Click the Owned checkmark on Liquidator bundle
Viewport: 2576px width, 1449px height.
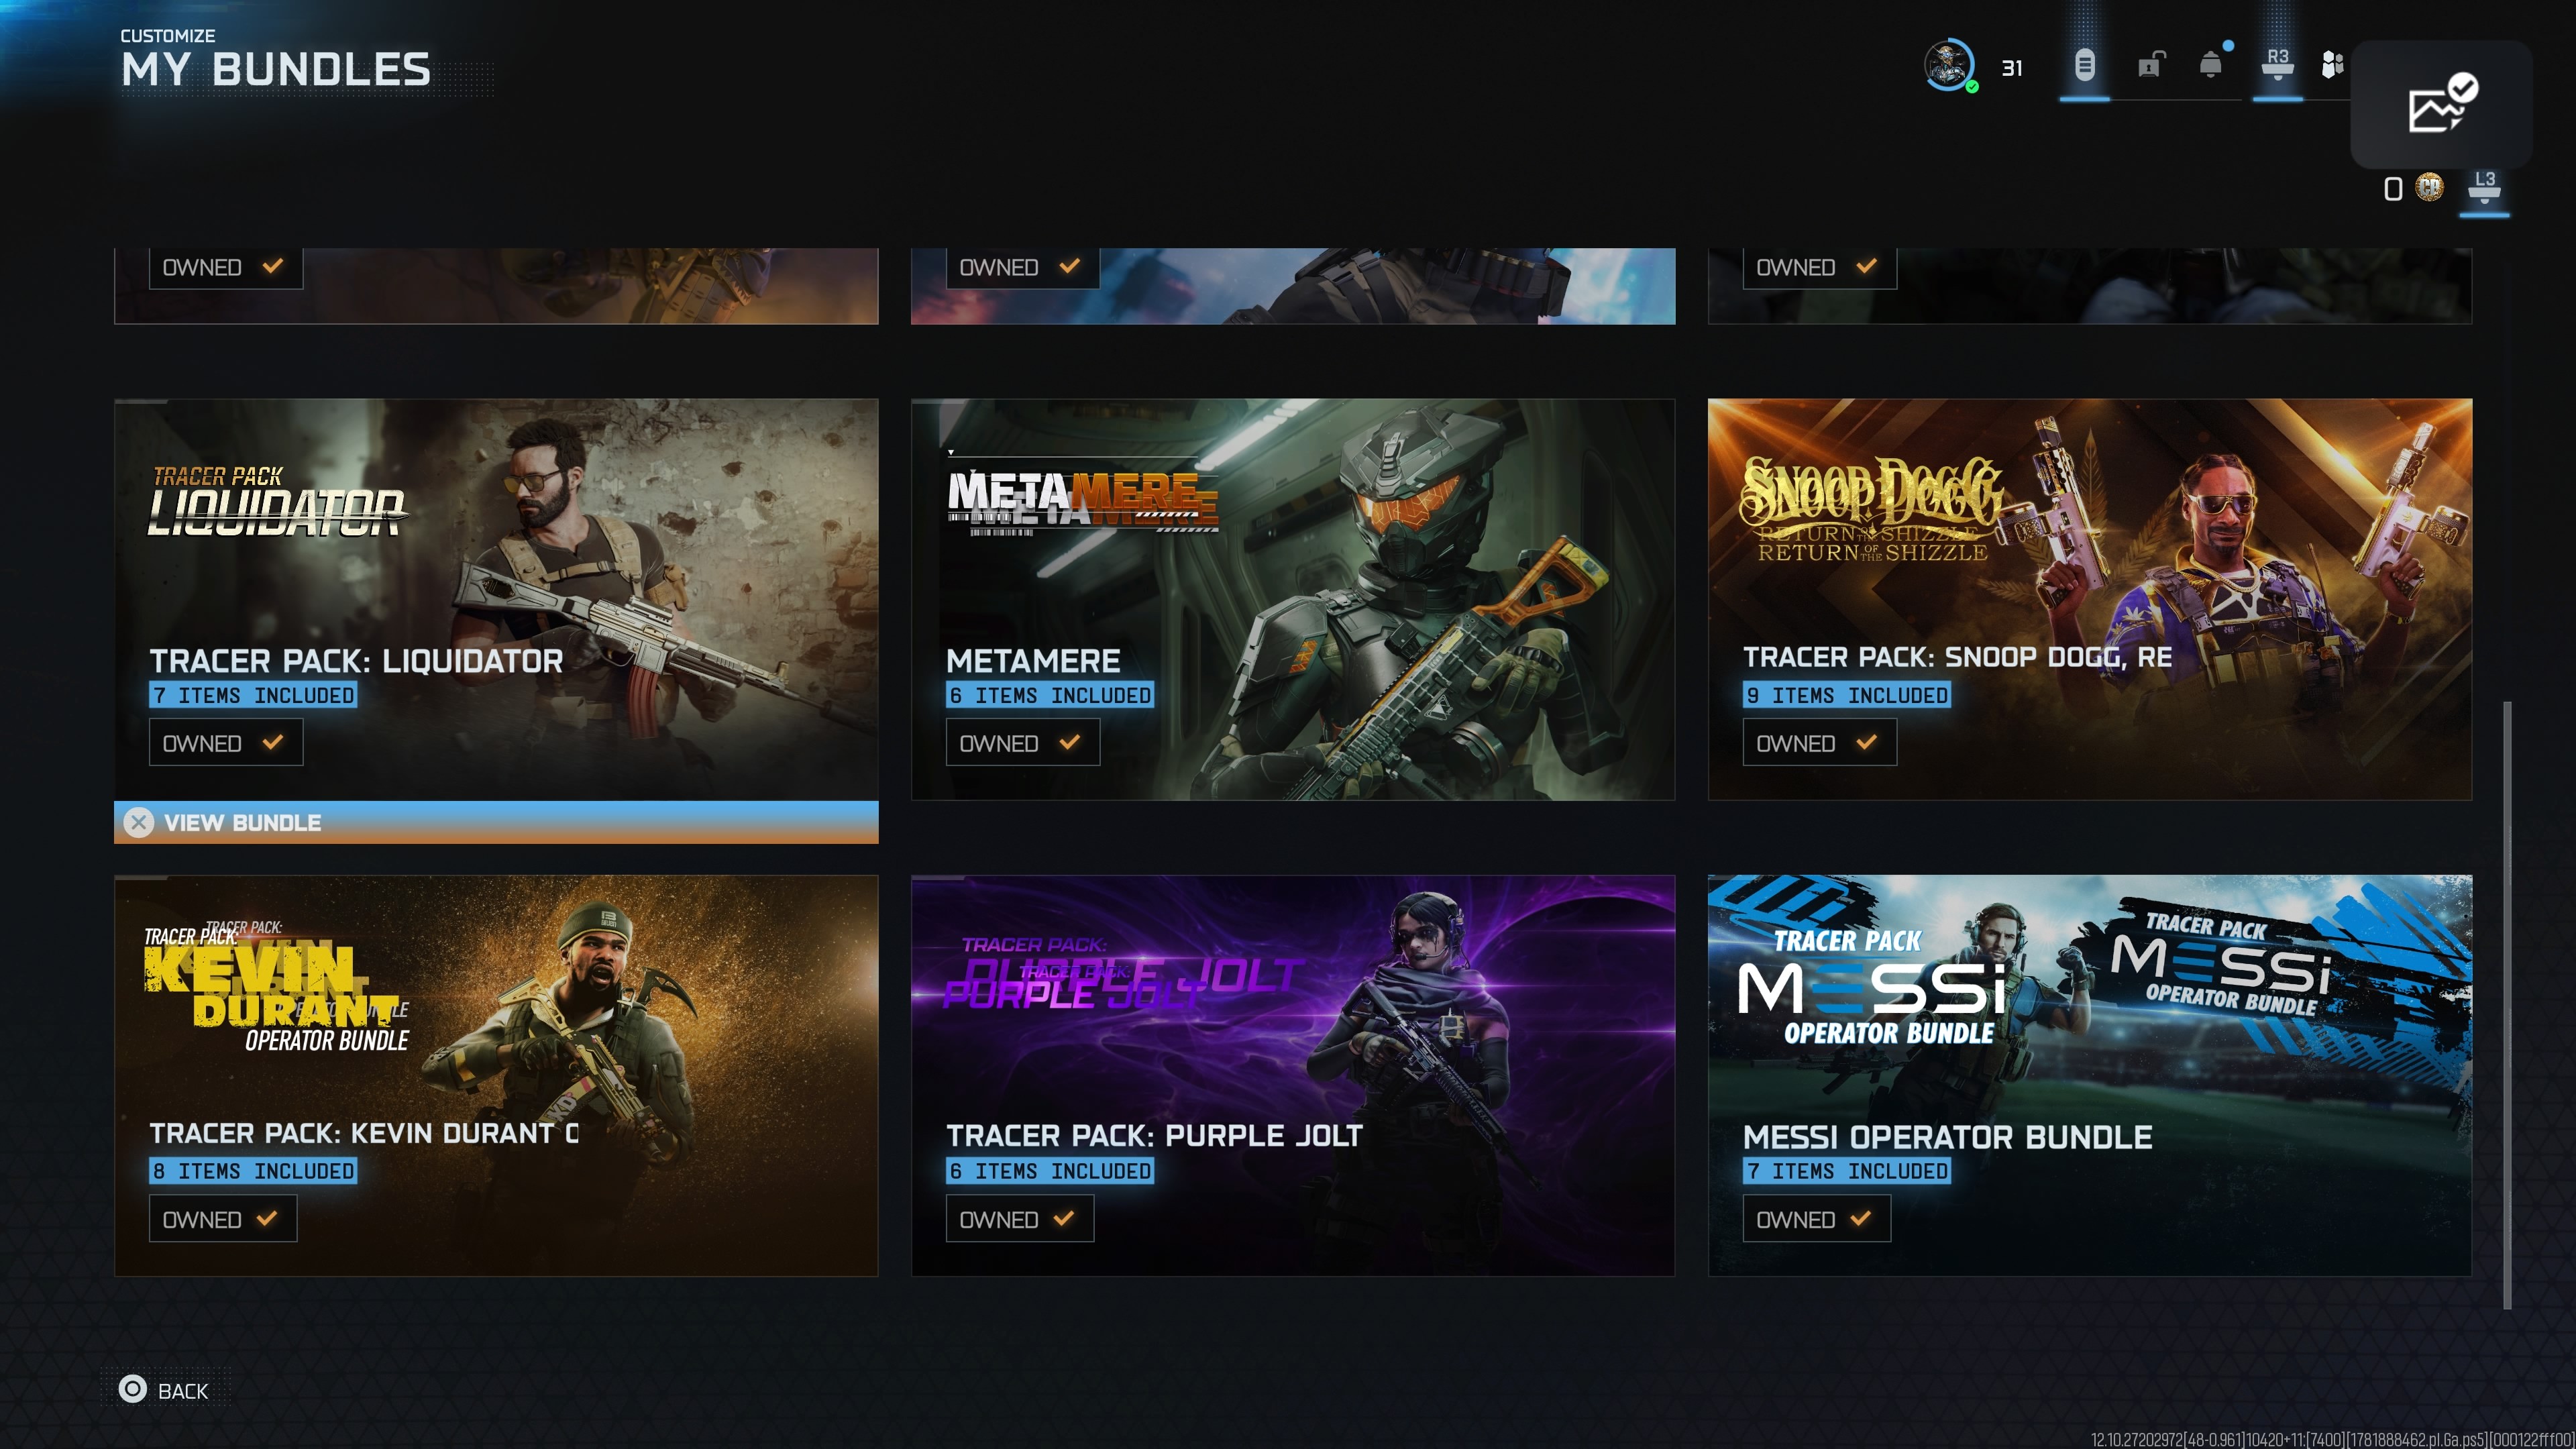click(273, 742)
